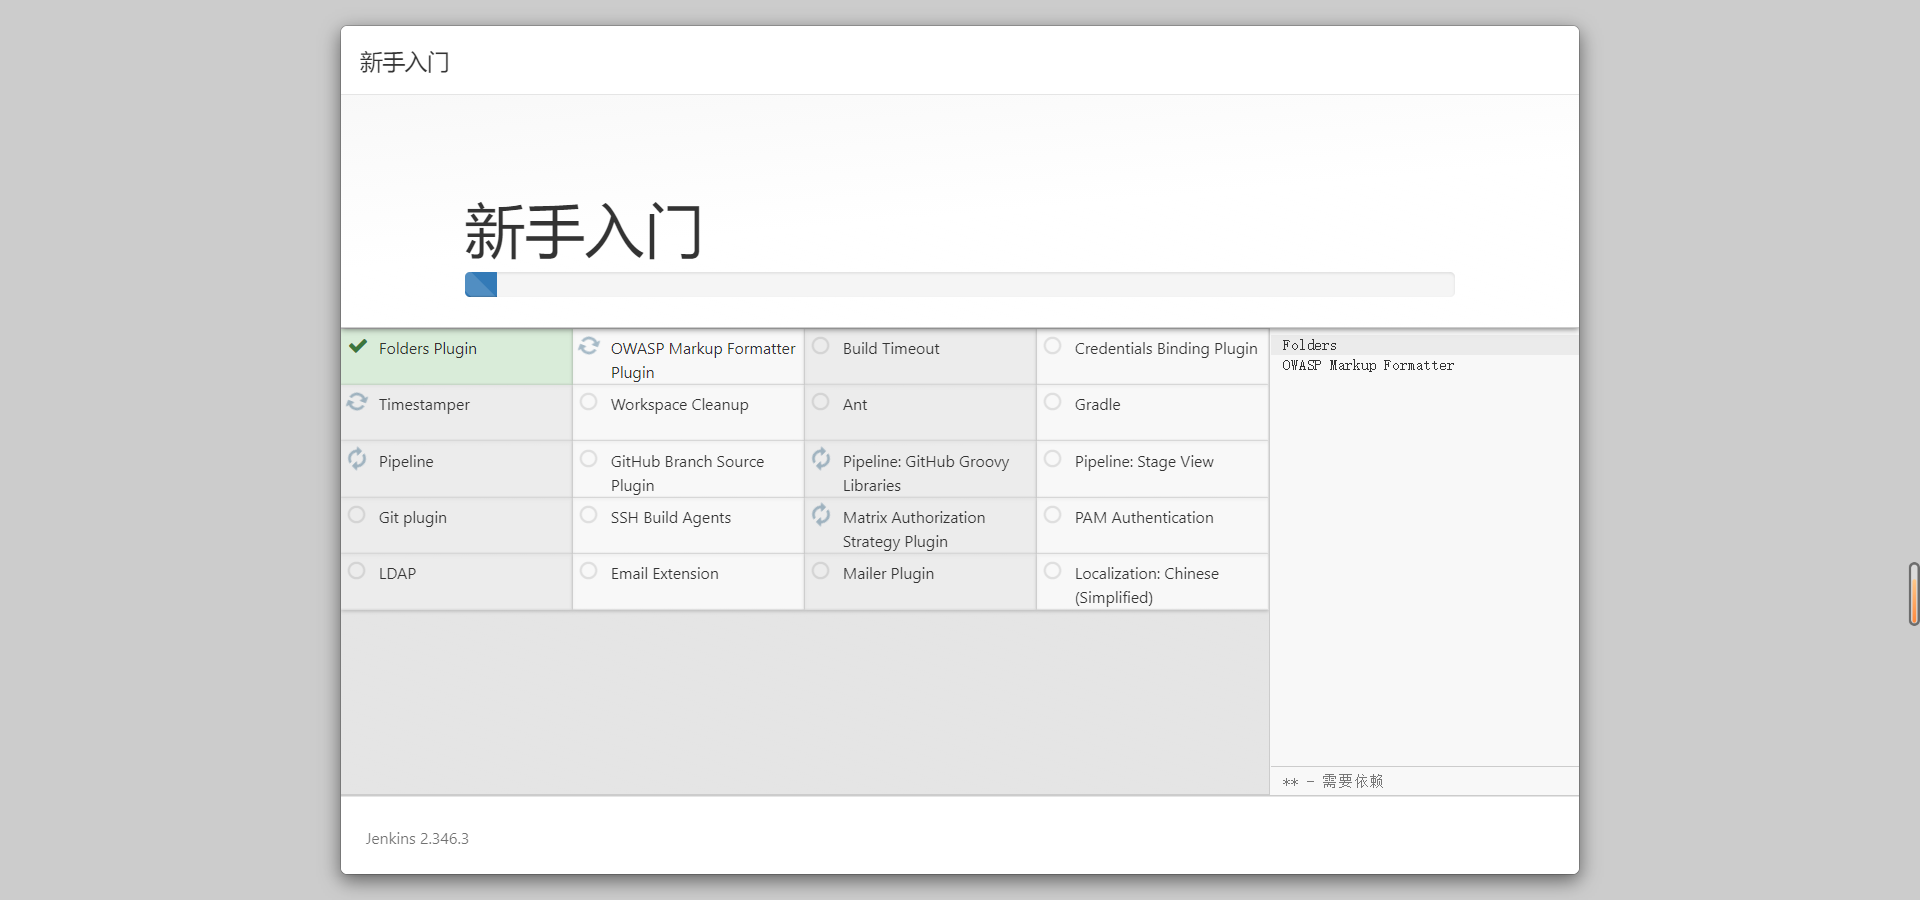Click the '** - 需要依赖' legend text

point(1333,781)
